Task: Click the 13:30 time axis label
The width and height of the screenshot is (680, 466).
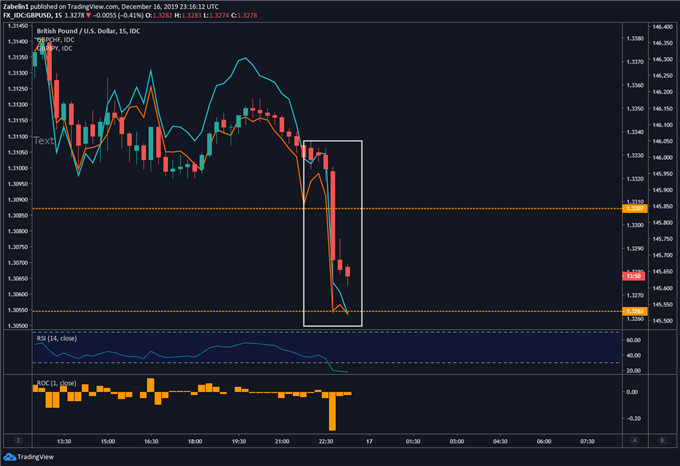Action: (64, 441)
